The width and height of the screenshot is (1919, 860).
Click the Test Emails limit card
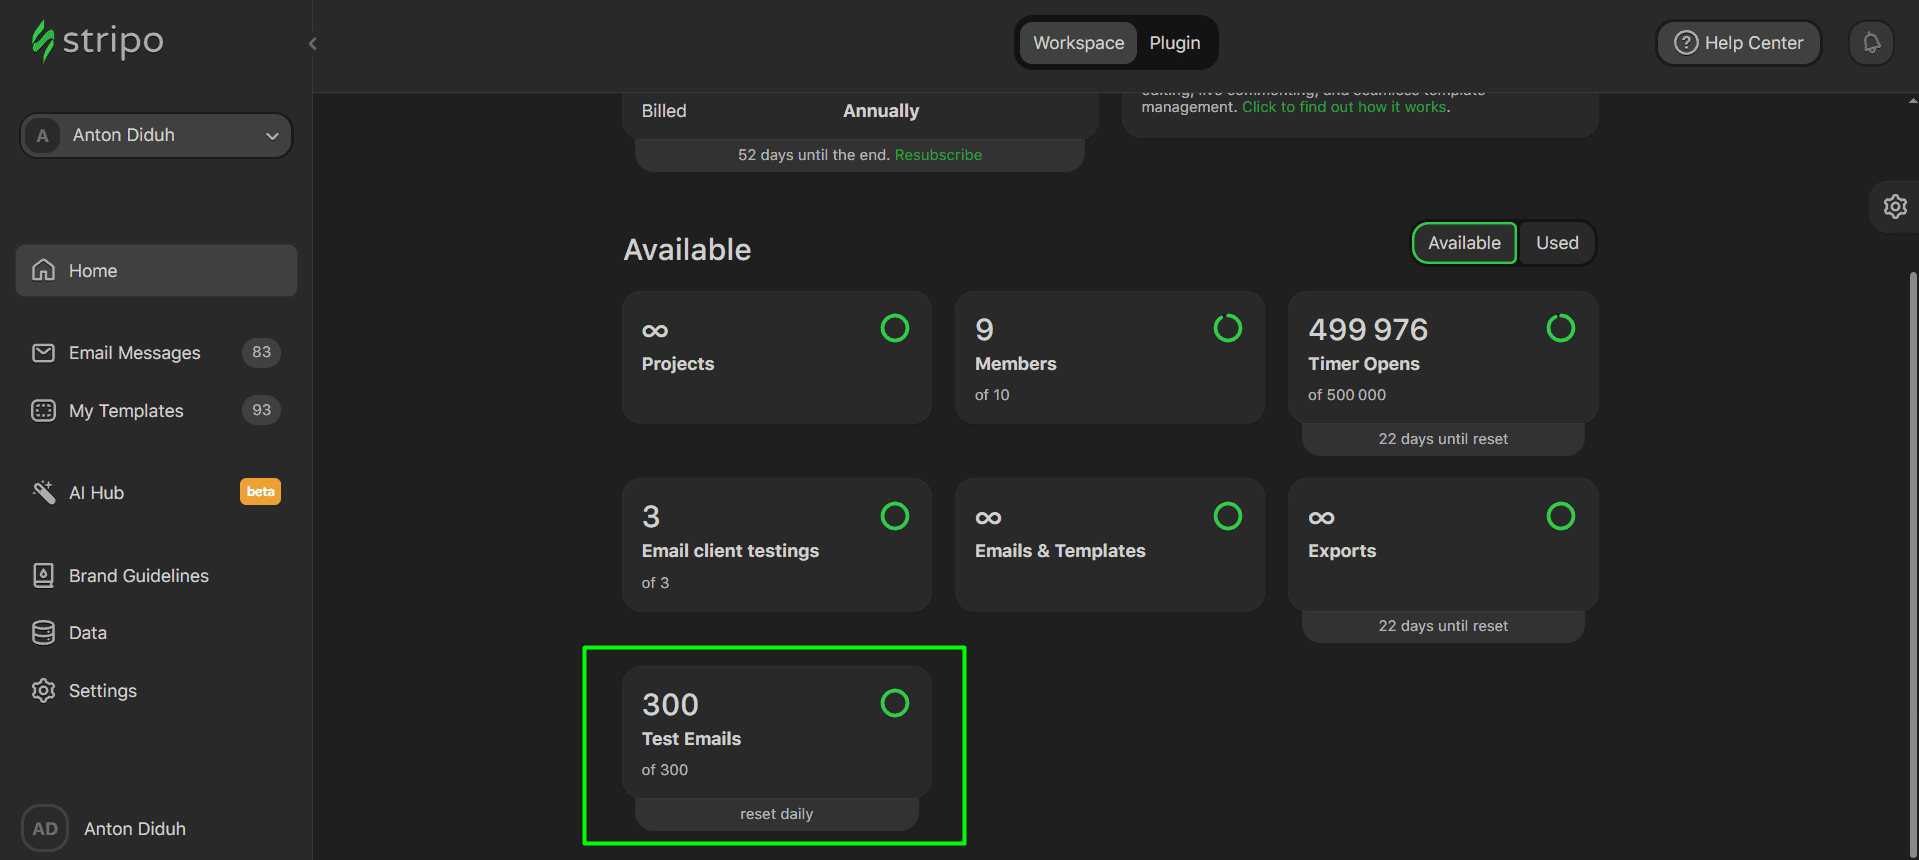(776, 735)
